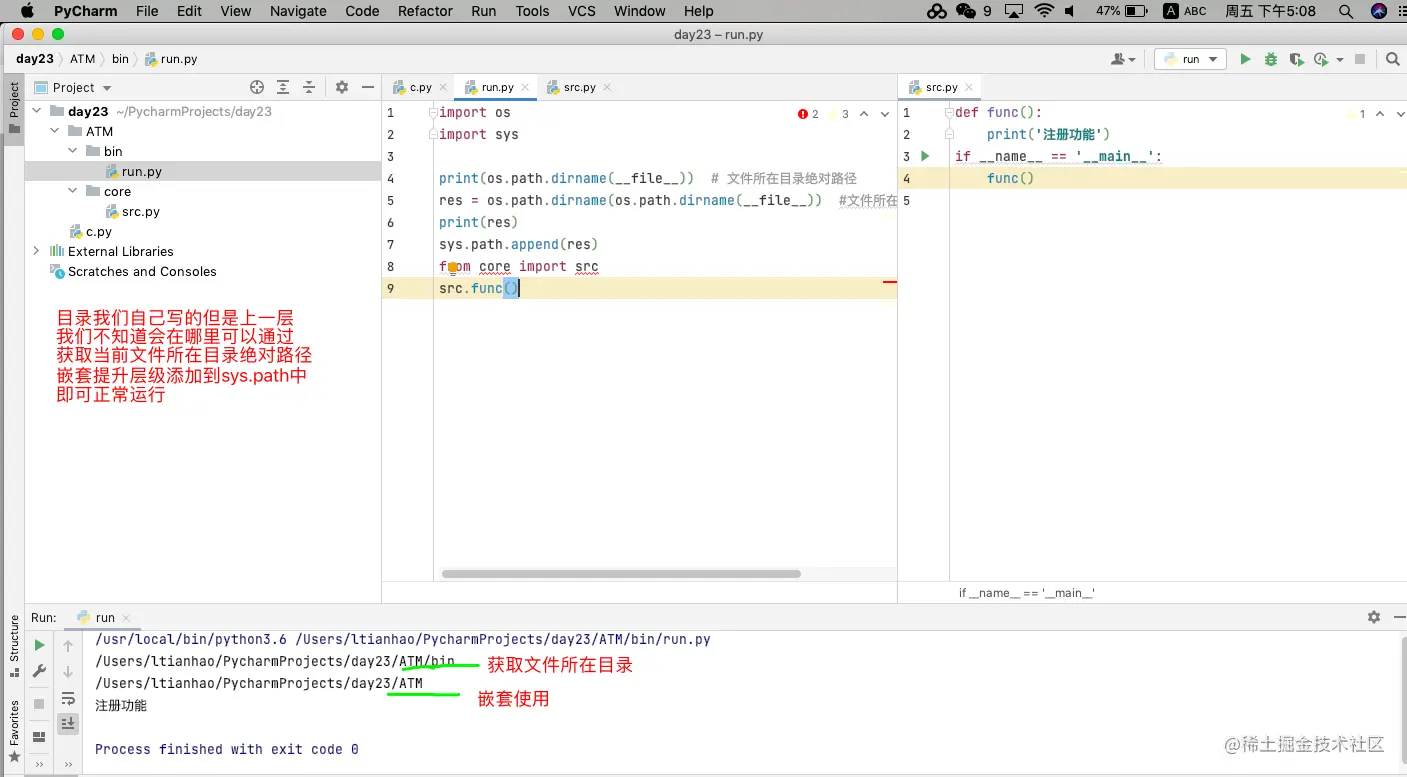
Task: Close the src.py tab in right editor
Action: point(967,87)
